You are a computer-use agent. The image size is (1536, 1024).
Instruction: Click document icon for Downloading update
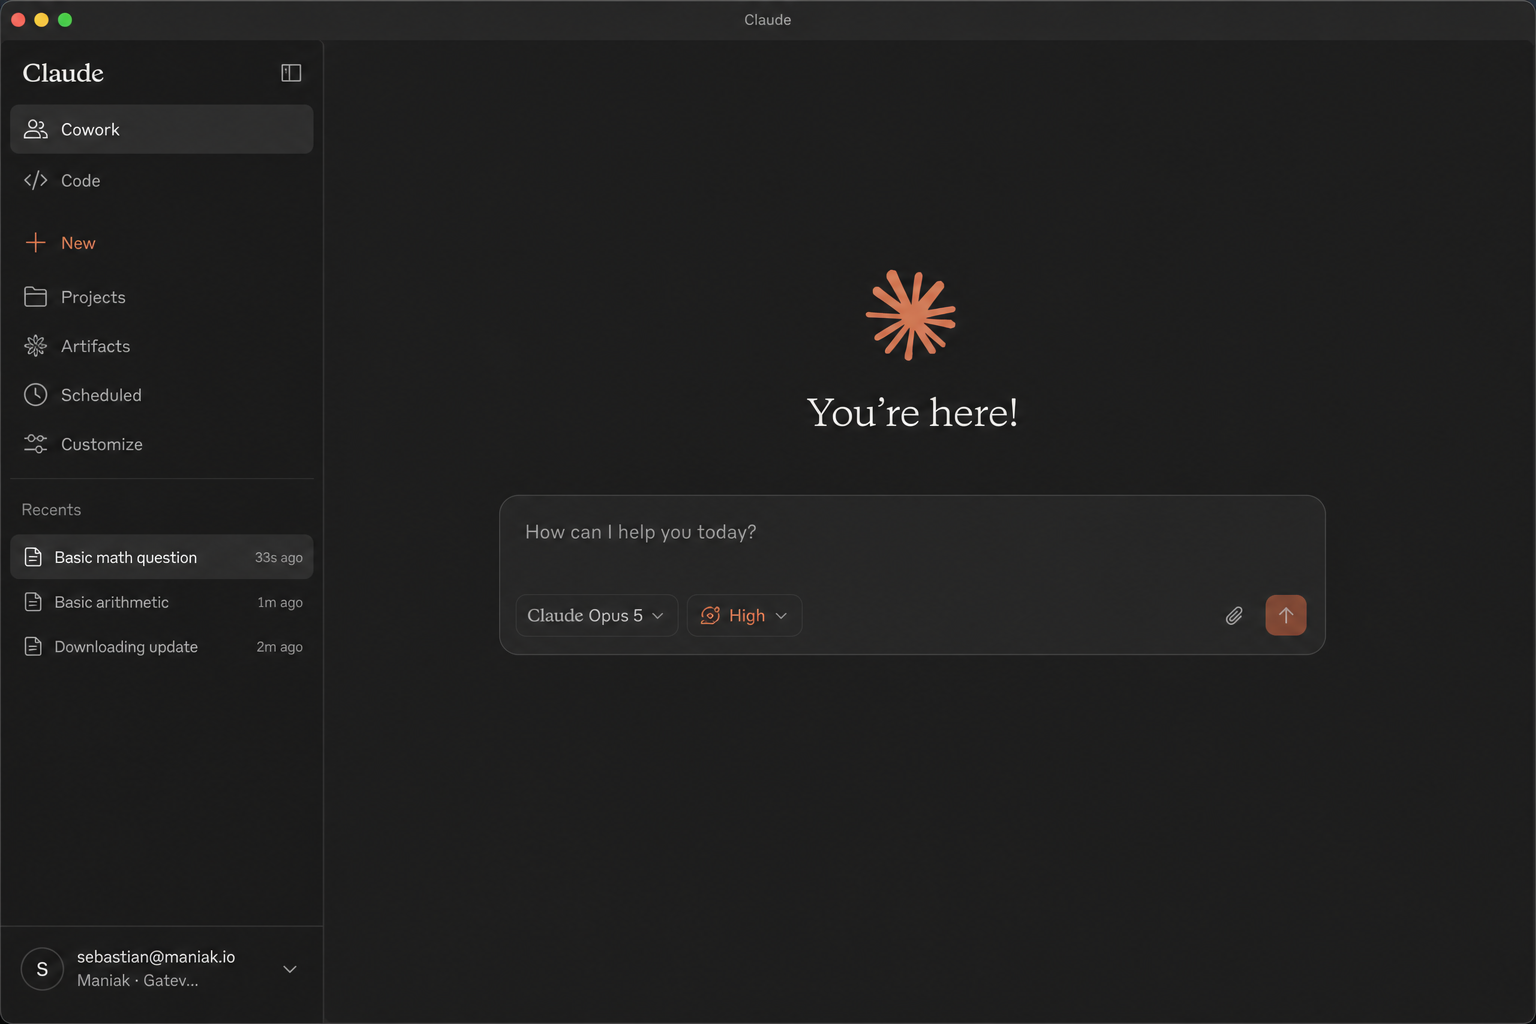point(33,647)
